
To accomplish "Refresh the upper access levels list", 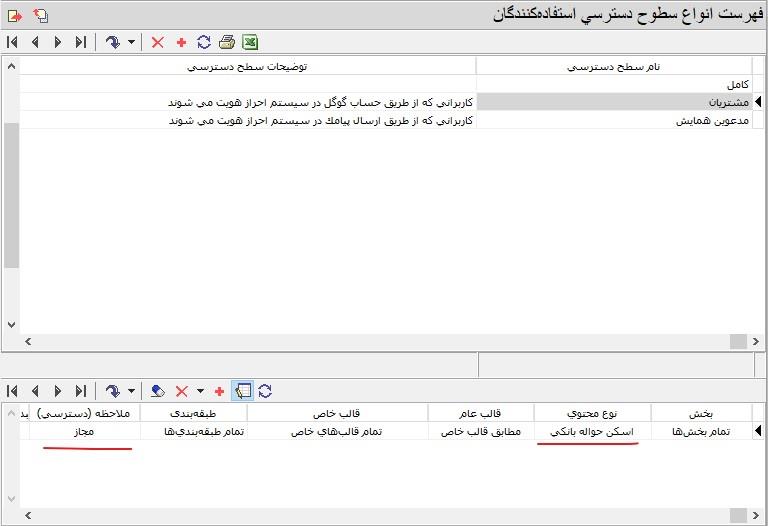I will click(204, 42).
